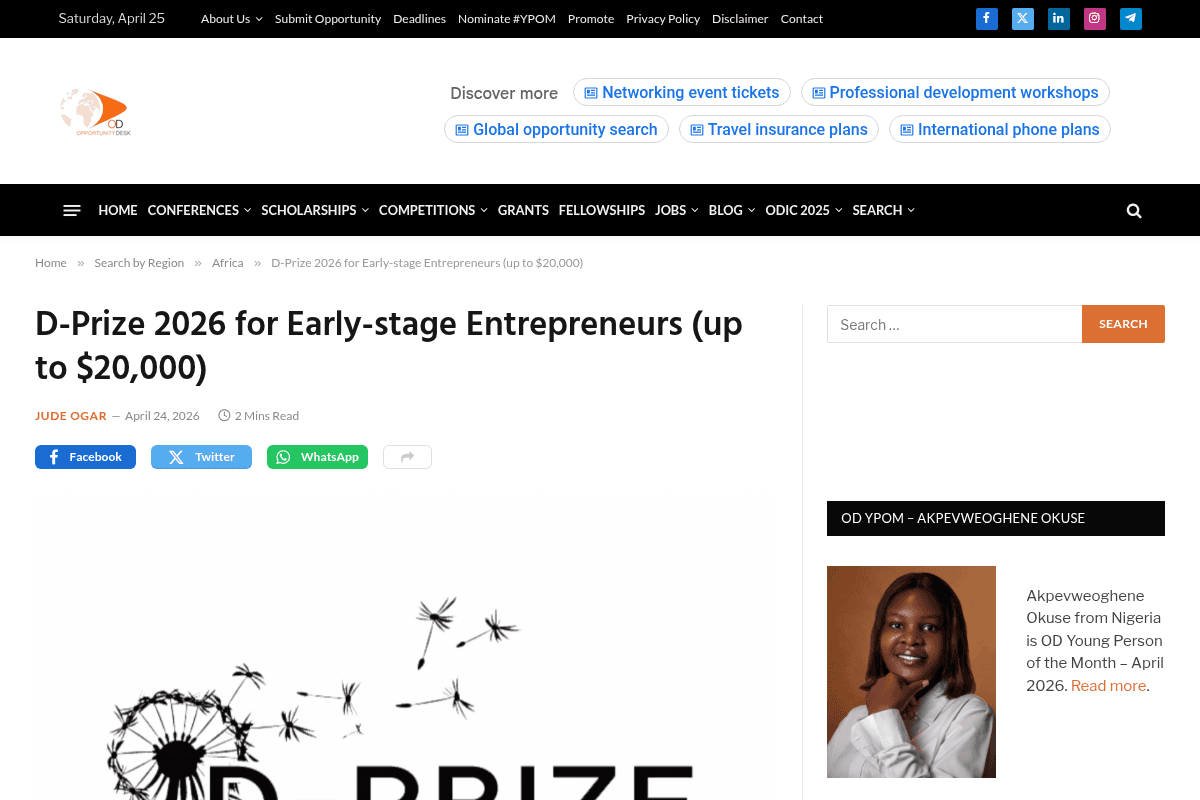Navigate to Africa in the breadcrumb trail
This screenshot has height=800, width=1200.
[x=227, y=262]
